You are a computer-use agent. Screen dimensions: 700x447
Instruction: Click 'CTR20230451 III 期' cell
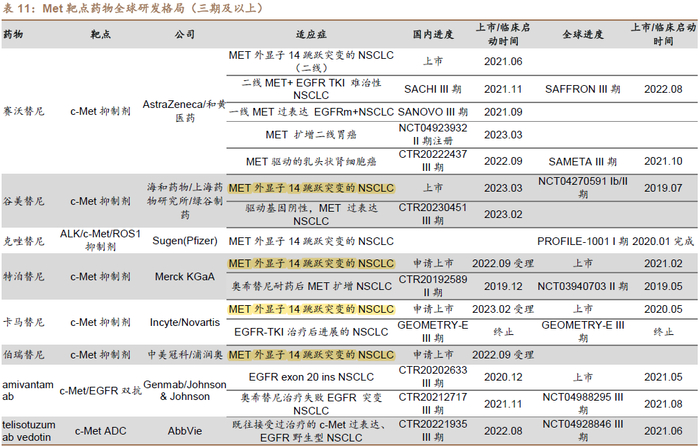click(x=433, y=214)
